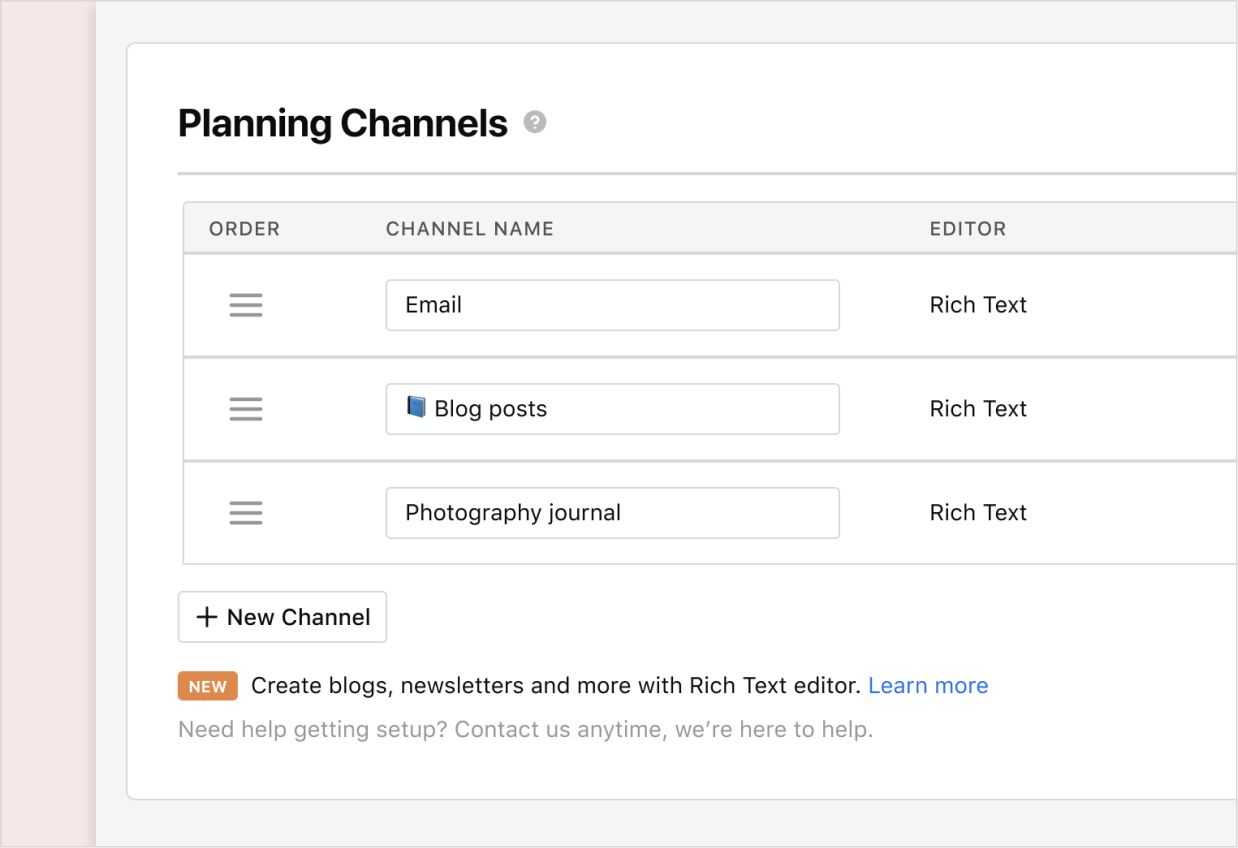This screenshot has height=848, width=1238.
Task: Click the Planning Channels heading
Action: pos(343,124)
